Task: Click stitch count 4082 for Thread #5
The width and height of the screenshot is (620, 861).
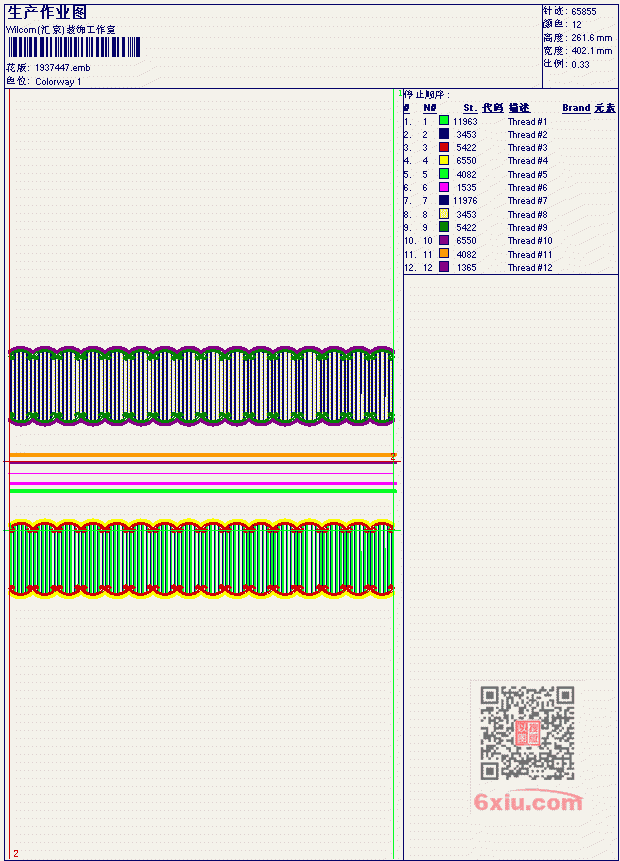Action: click(x=466, y=175)
